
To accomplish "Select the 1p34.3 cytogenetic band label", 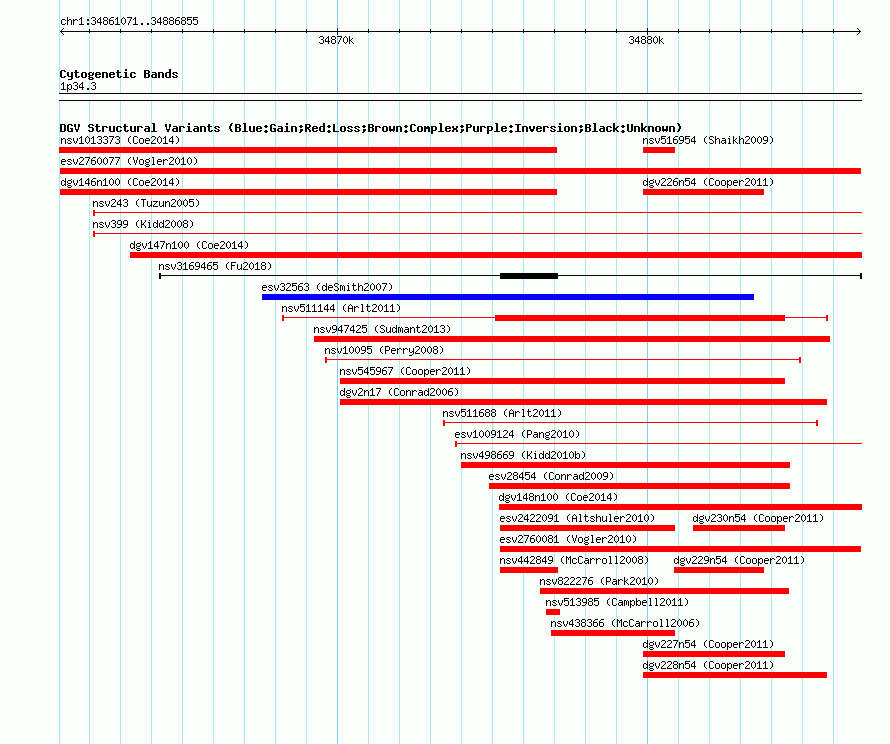I will tap(78, 86).
